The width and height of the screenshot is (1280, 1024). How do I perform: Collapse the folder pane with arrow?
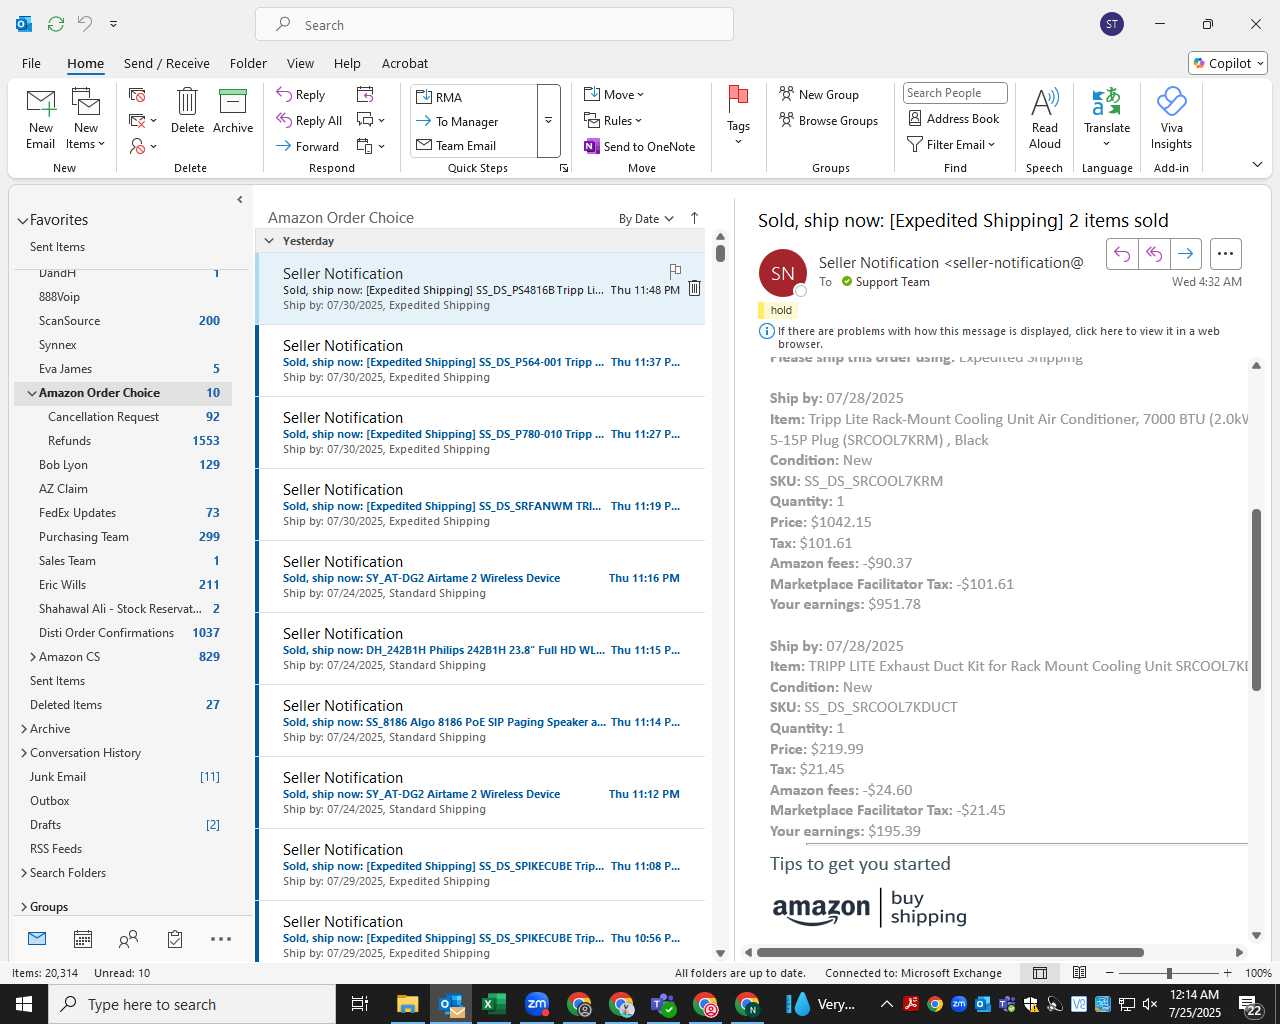pos(240,200)
